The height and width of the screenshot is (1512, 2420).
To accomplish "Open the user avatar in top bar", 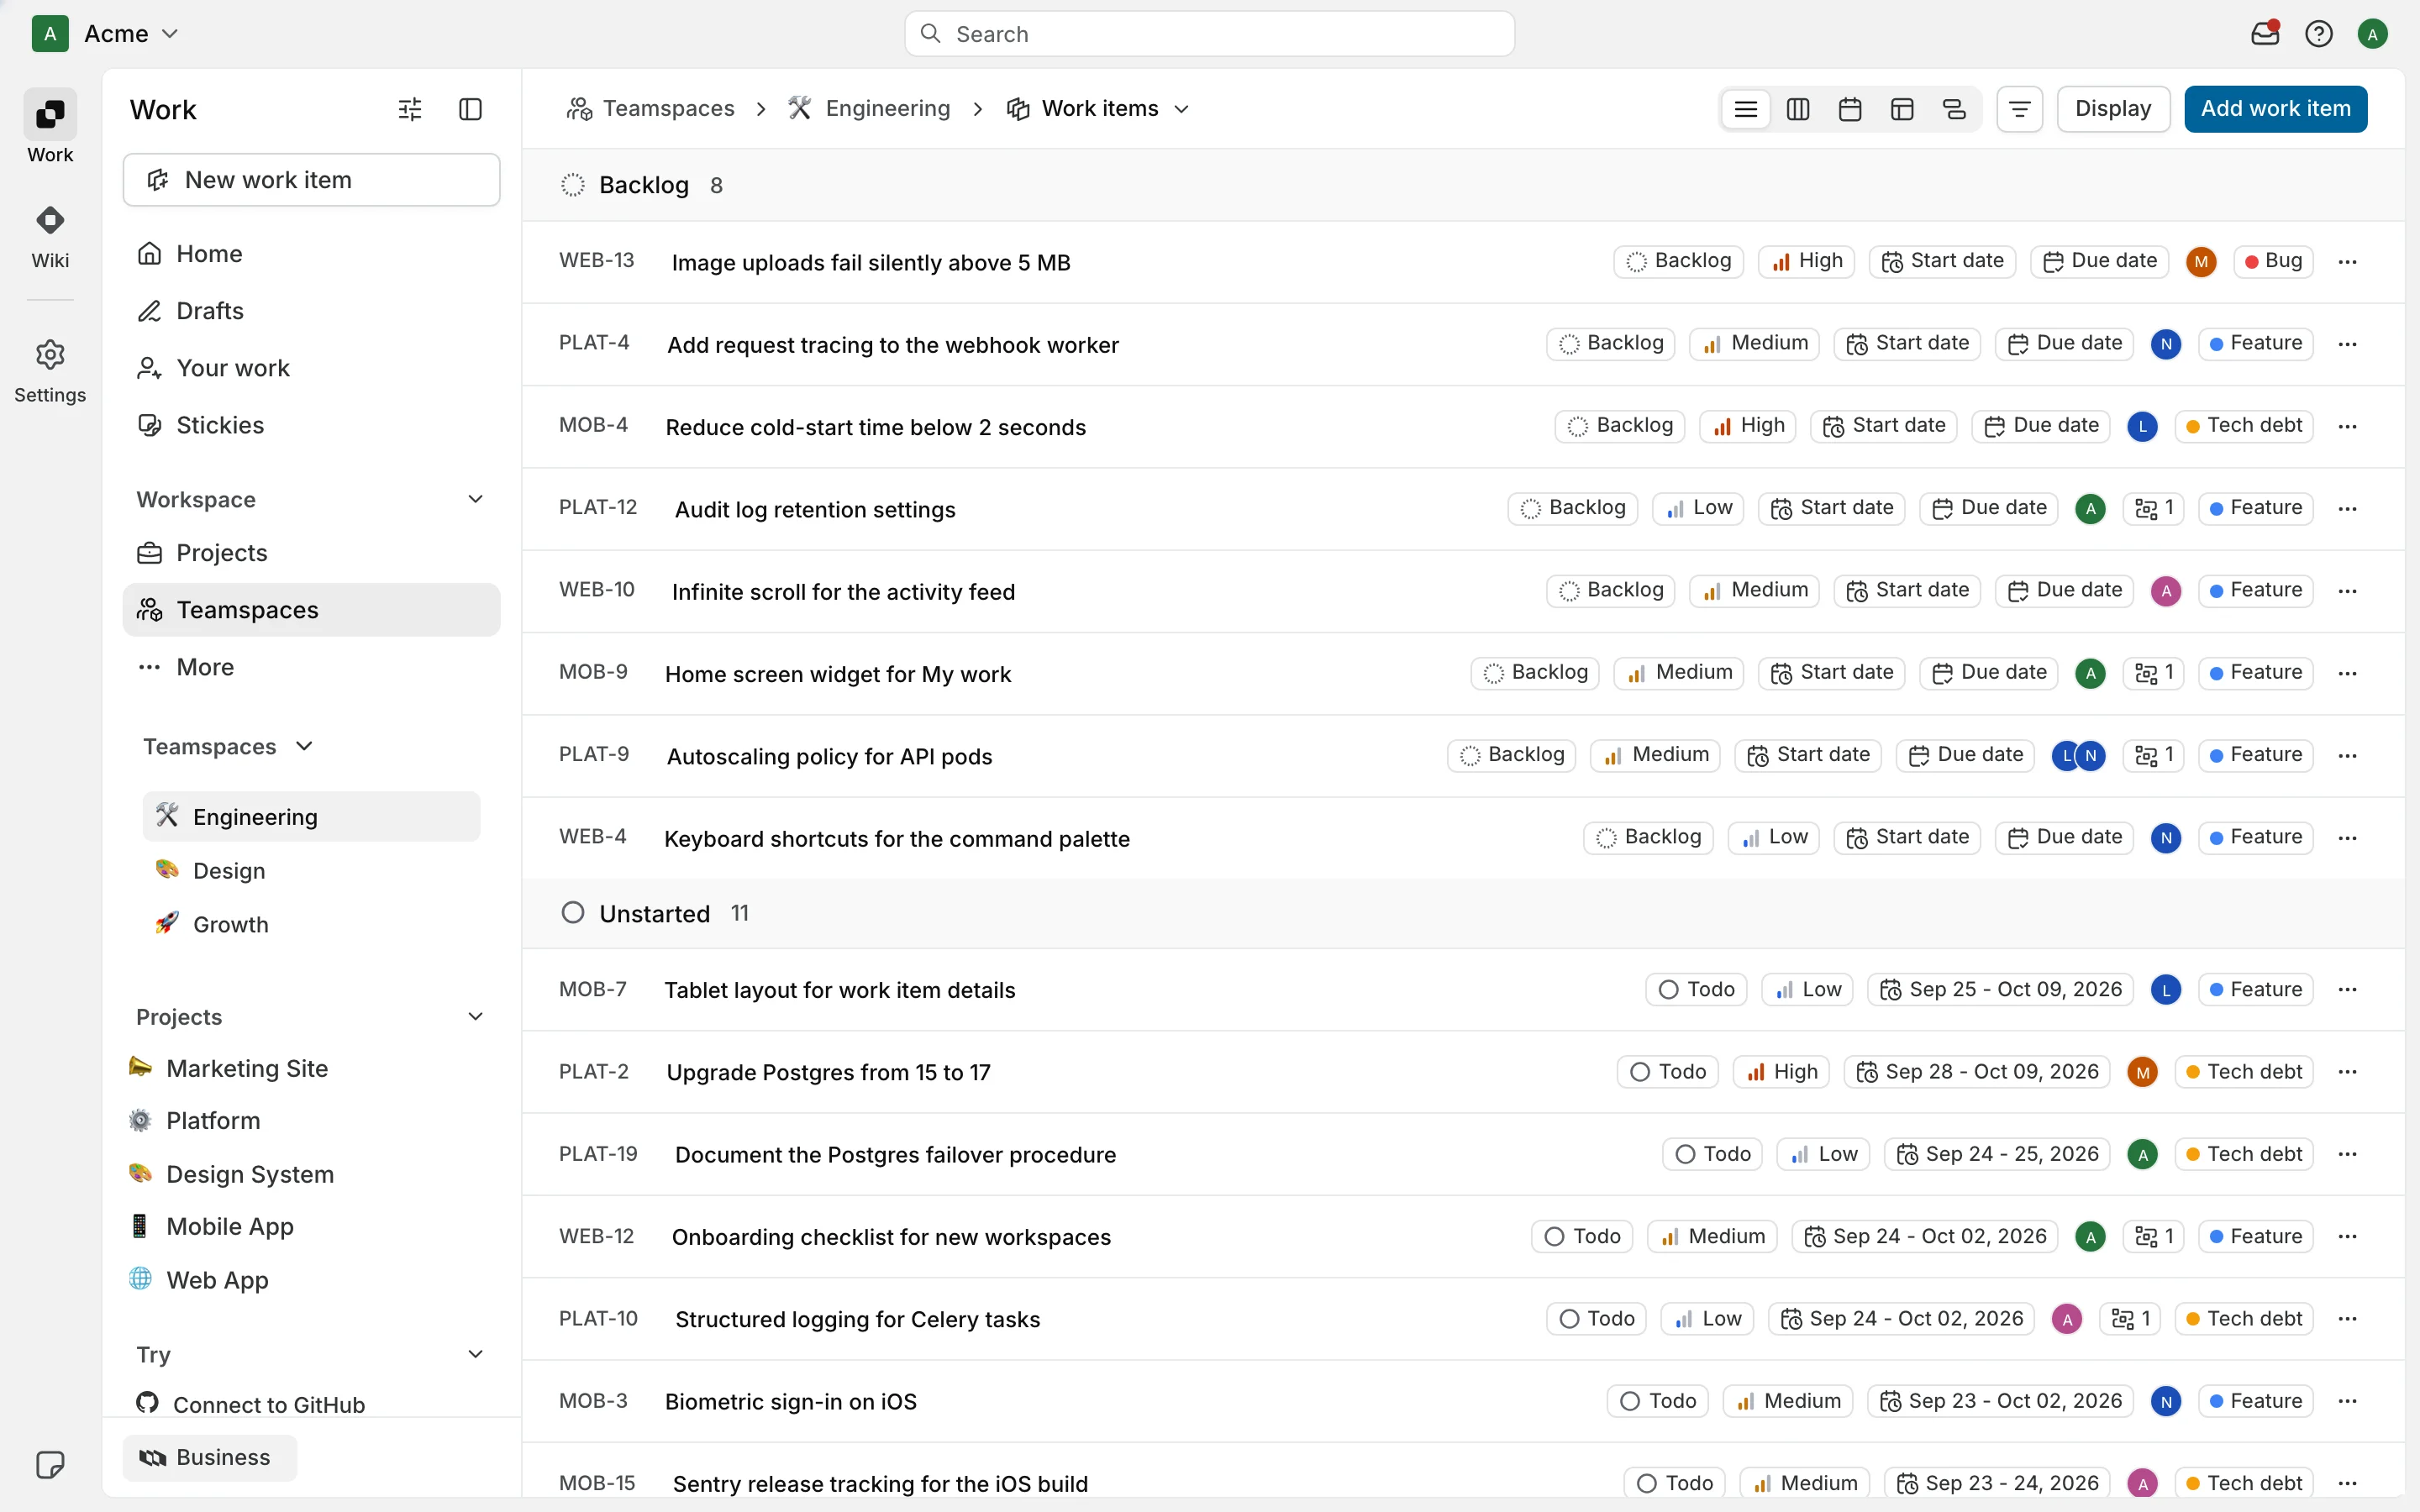I will point(2372,34).
